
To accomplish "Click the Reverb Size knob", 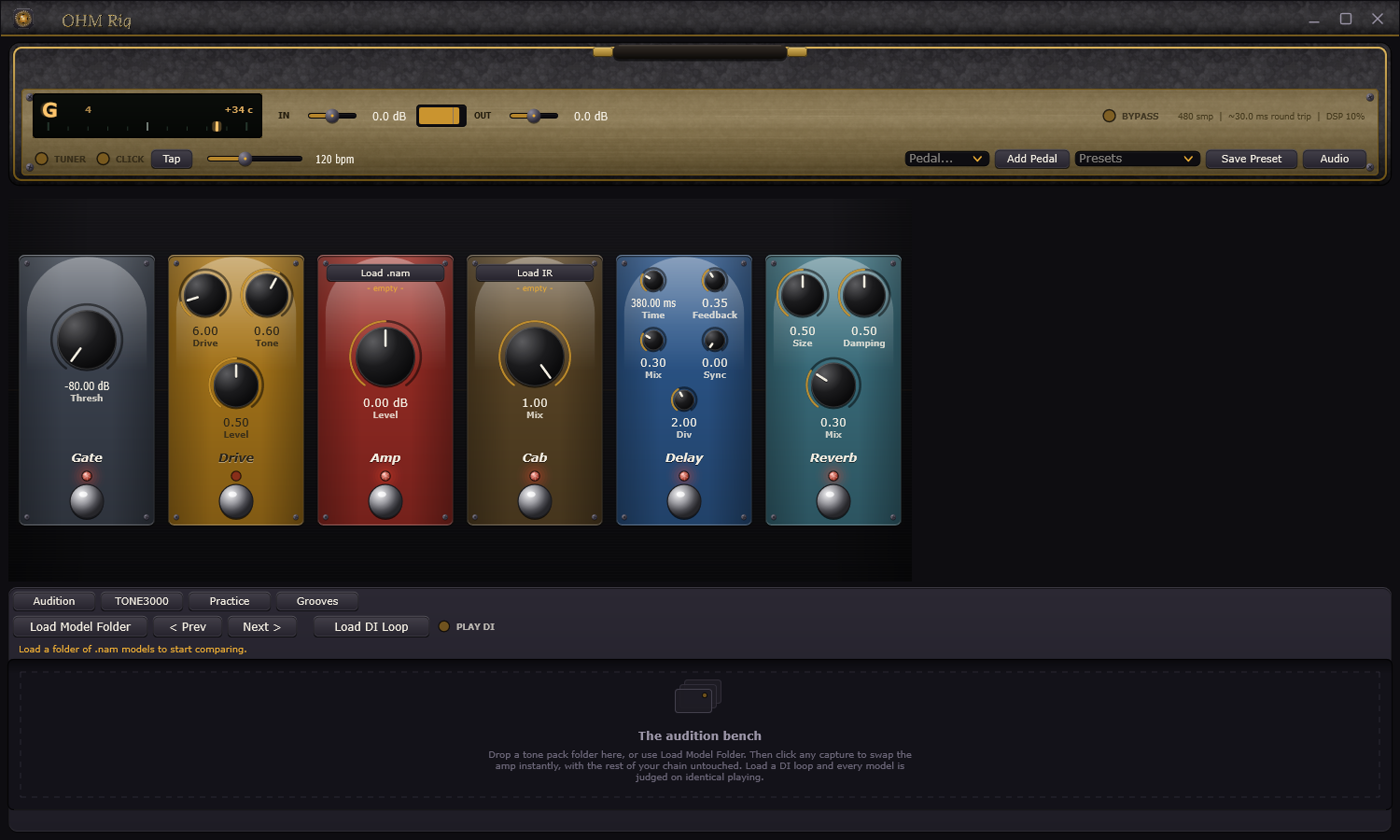I will (802, 296).
